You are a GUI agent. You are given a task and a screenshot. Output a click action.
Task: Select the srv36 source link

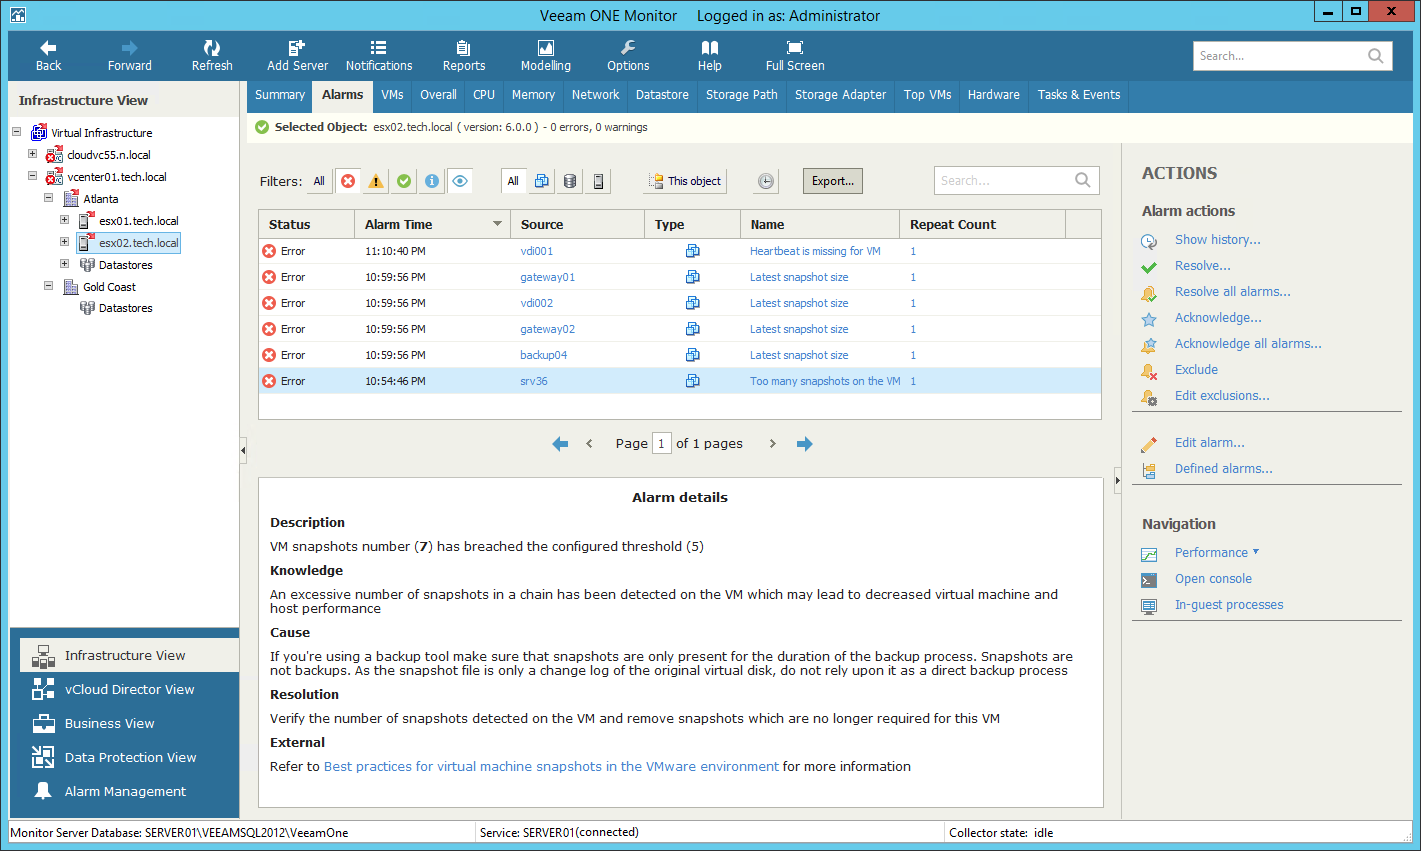[534, 381]
